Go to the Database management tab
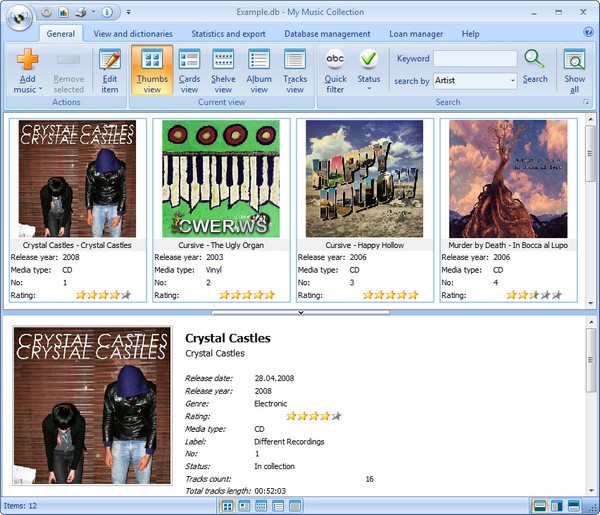 [327, 34]
